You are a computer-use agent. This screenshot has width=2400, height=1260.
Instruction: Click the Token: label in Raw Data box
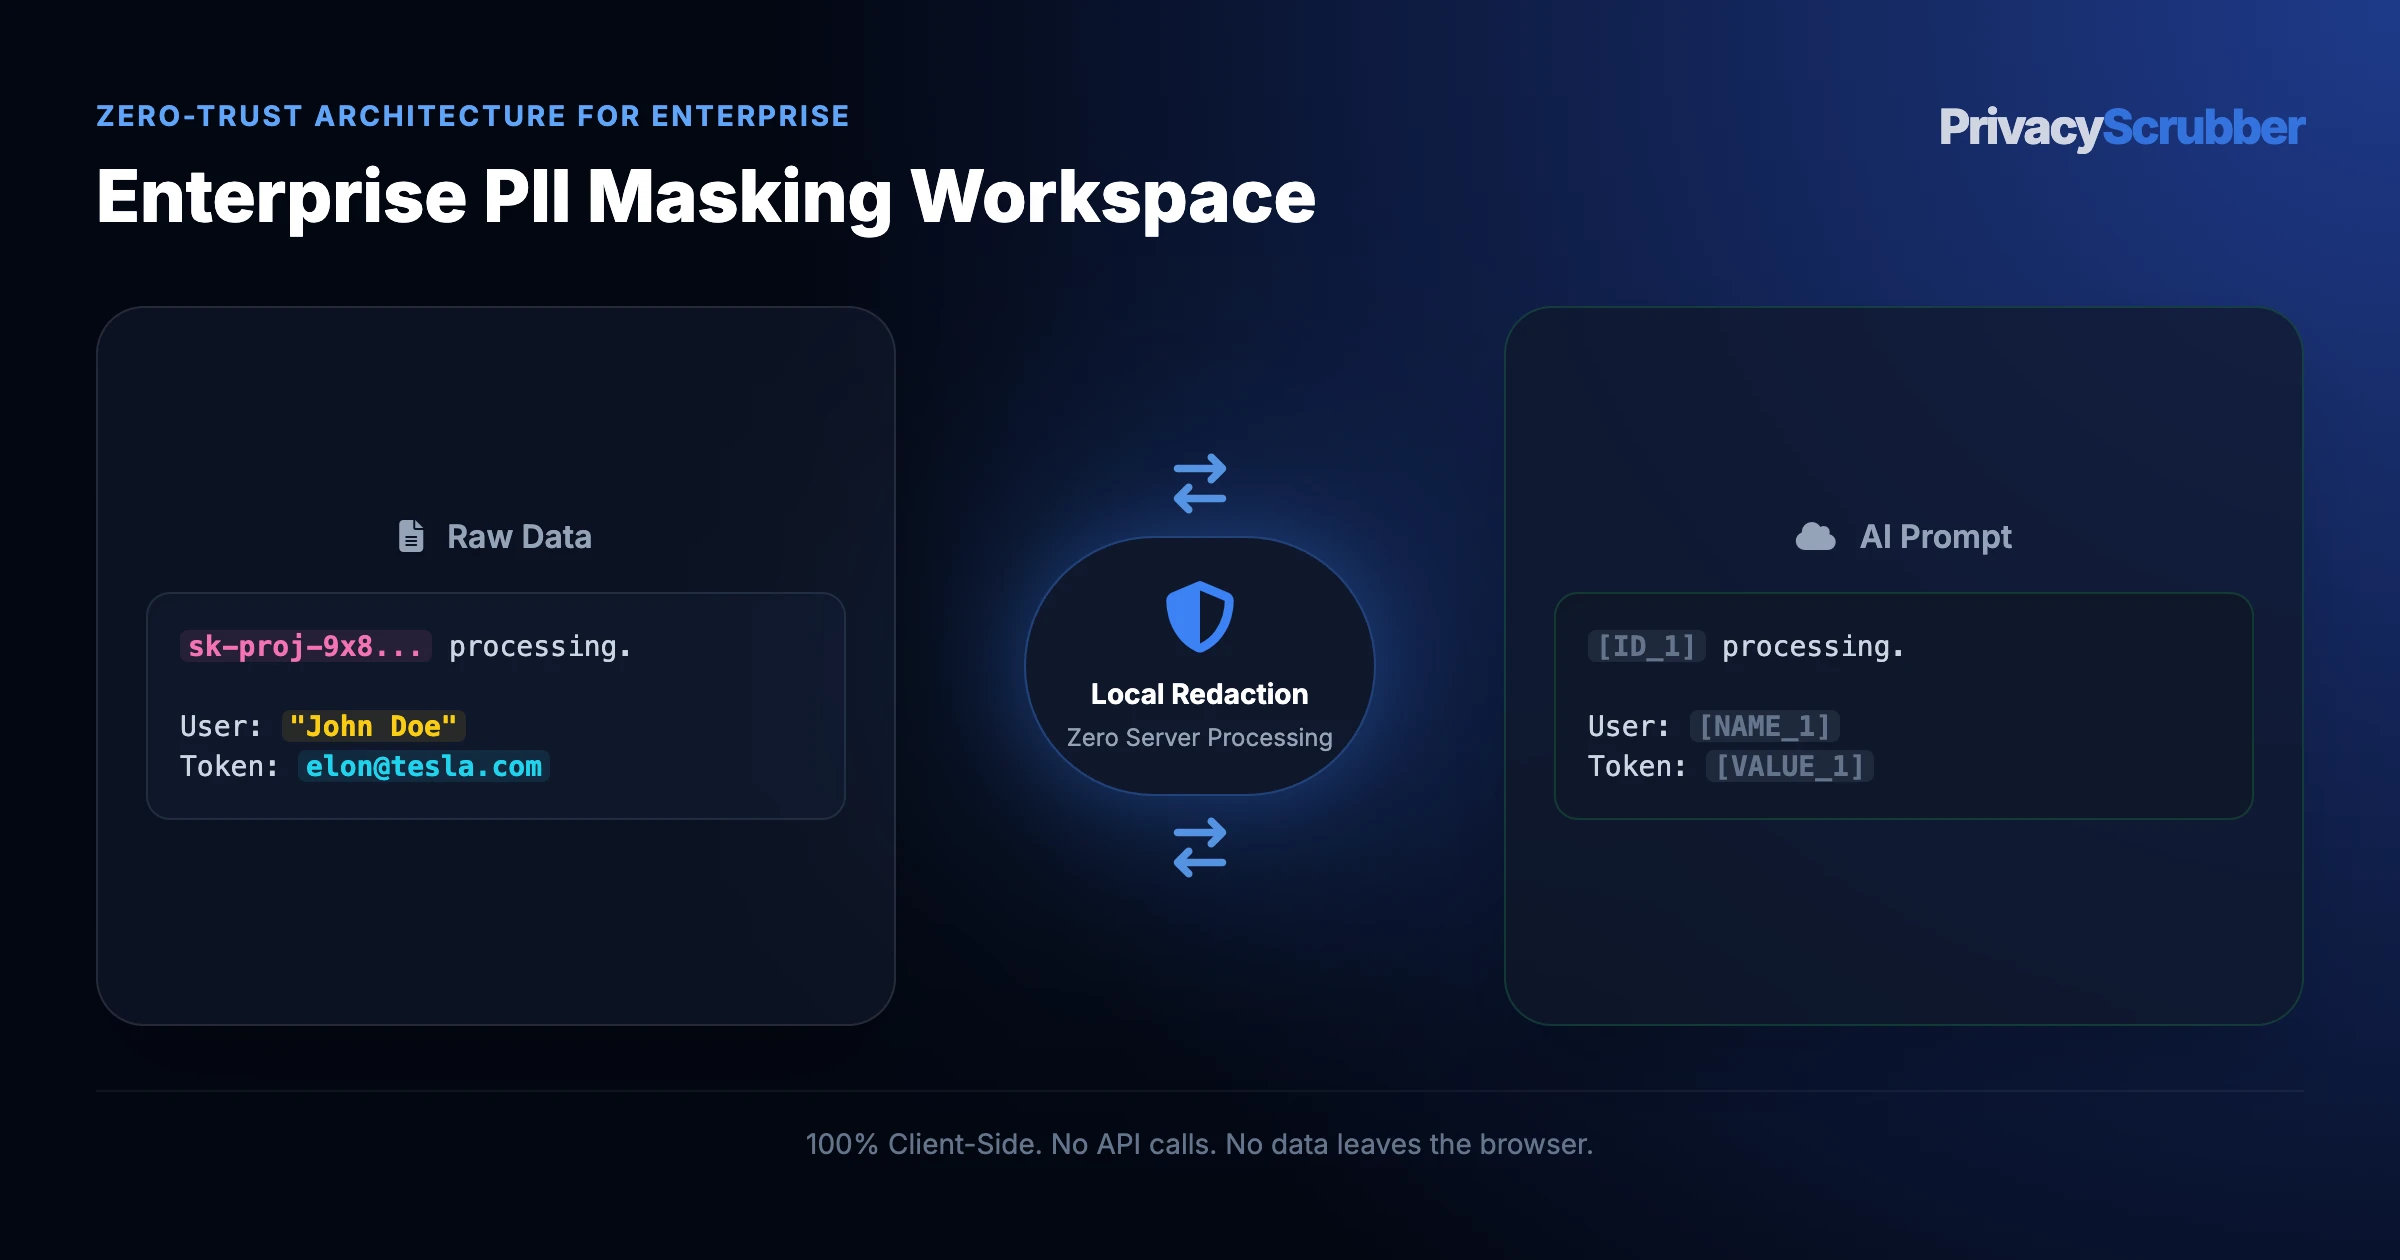[230, 766]
